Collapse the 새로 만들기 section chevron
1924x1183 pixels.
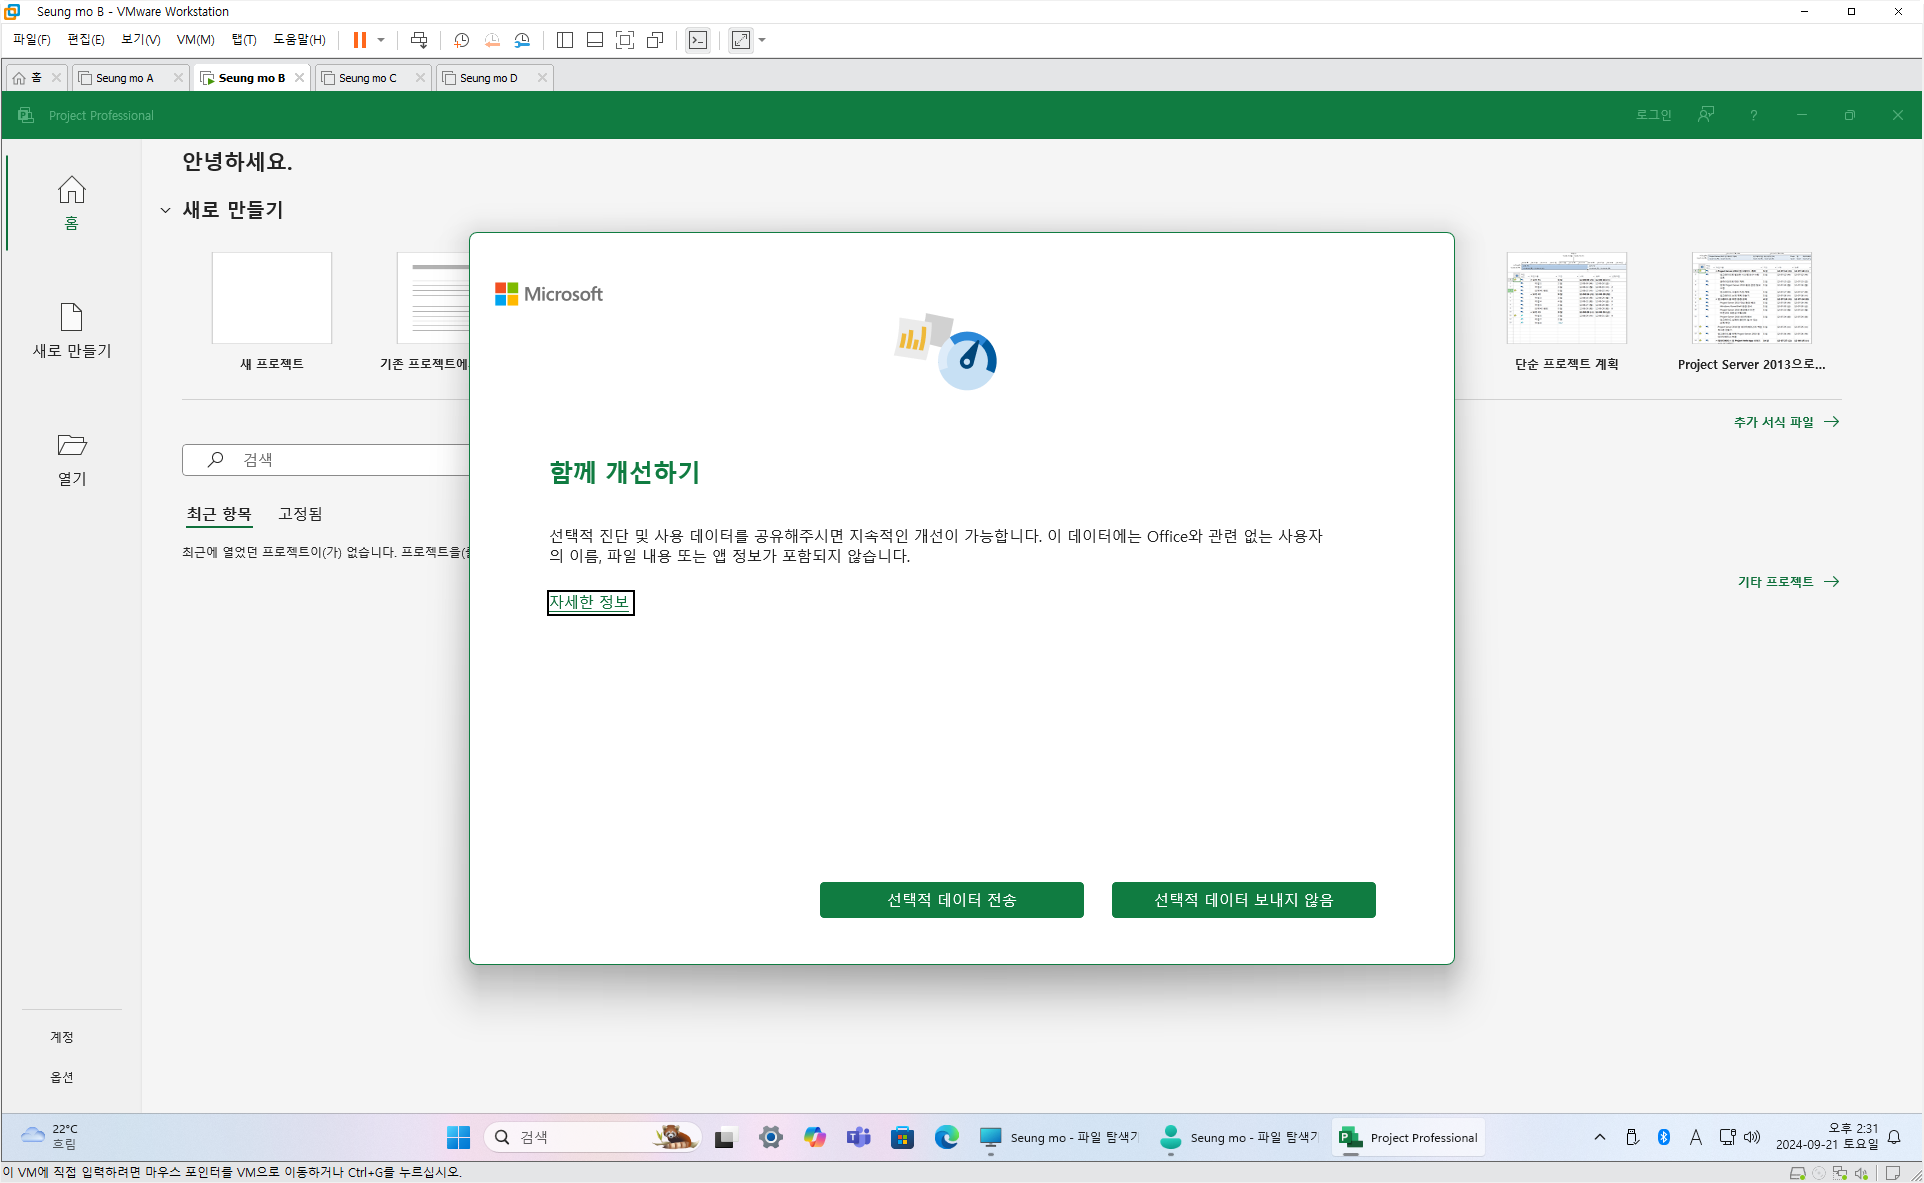165,210
